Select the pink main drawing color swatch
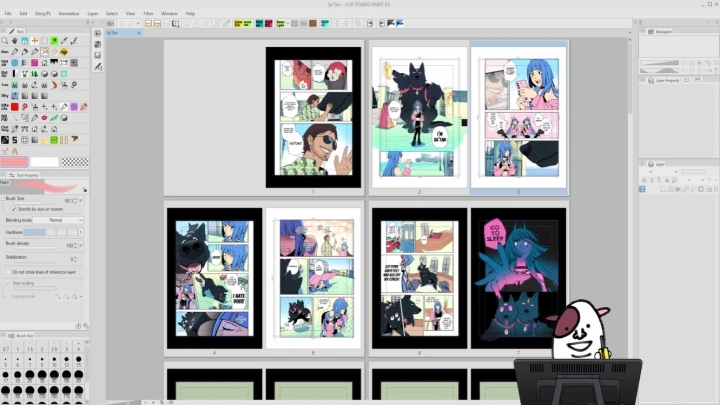The image size is (720, 405). click(14, 162)
